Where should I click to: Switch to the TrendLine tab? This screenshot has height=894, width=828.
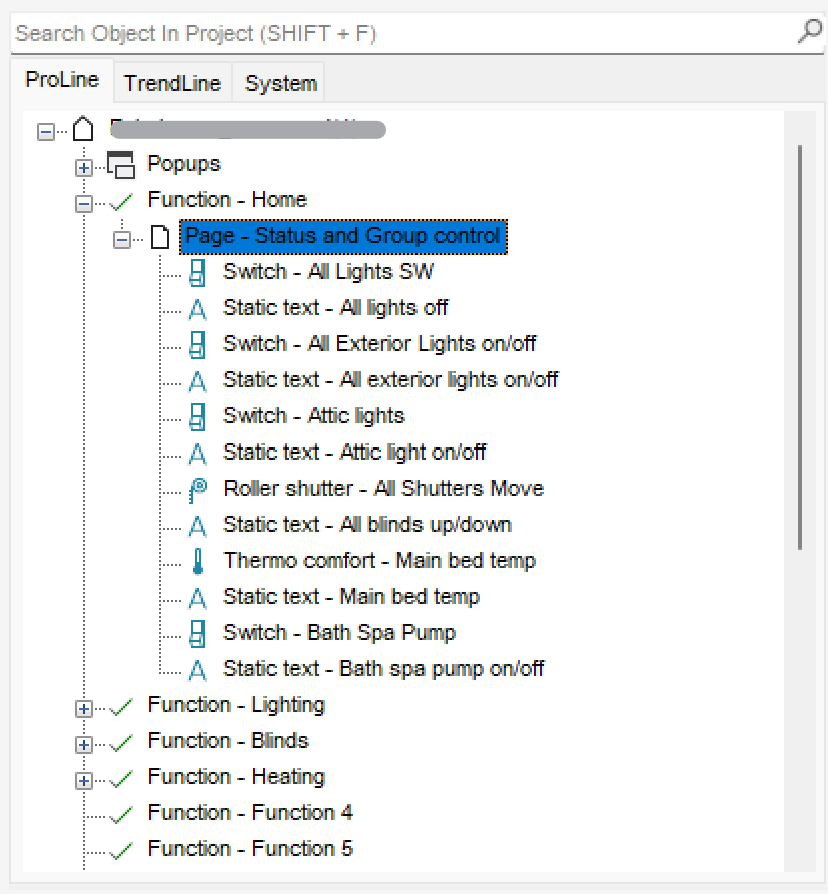click(172, 83)
